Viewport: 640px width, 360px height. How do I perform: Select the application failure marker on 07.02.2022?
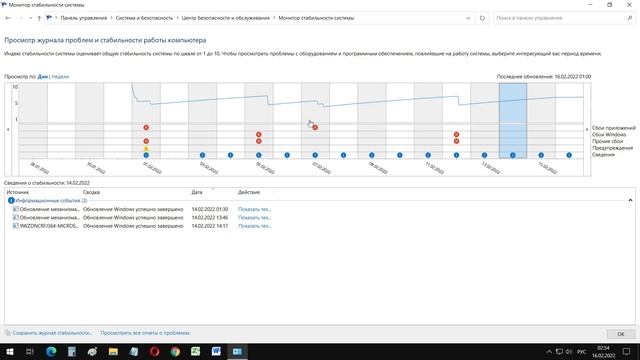point(315,128)
